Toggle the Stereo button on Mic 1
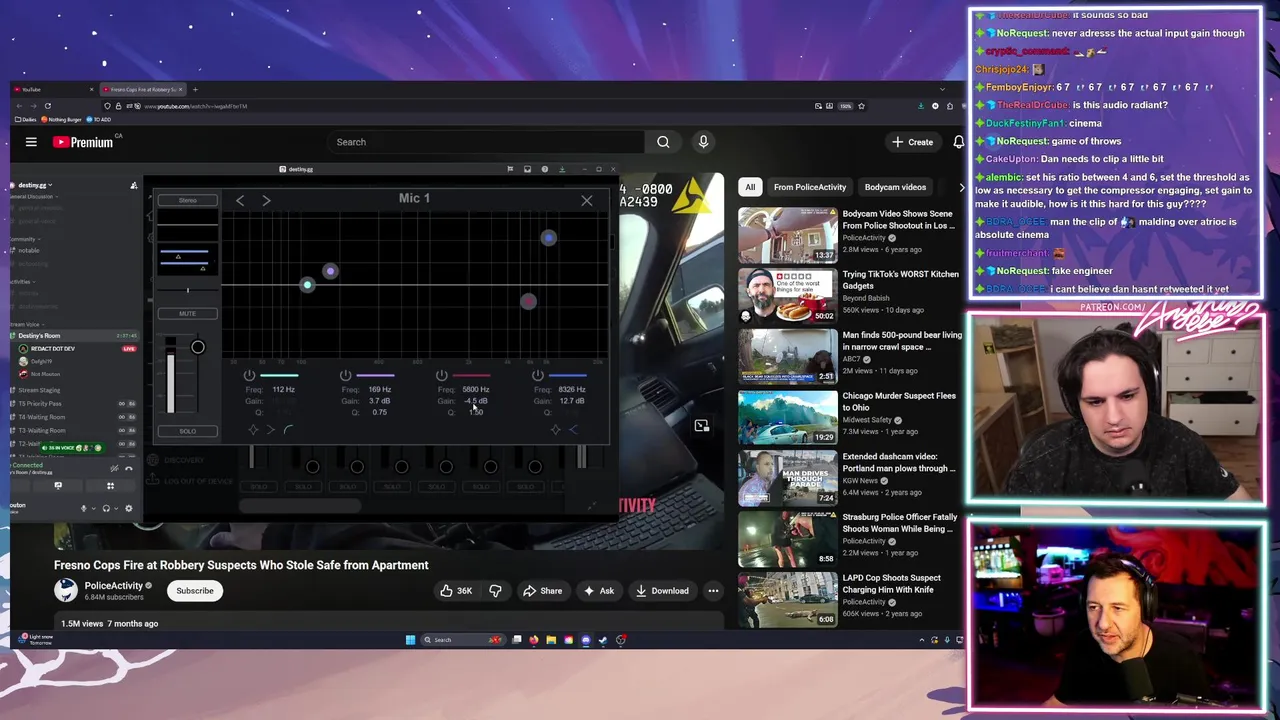This screenshot has width=1280, height=720. pos(187,201)
